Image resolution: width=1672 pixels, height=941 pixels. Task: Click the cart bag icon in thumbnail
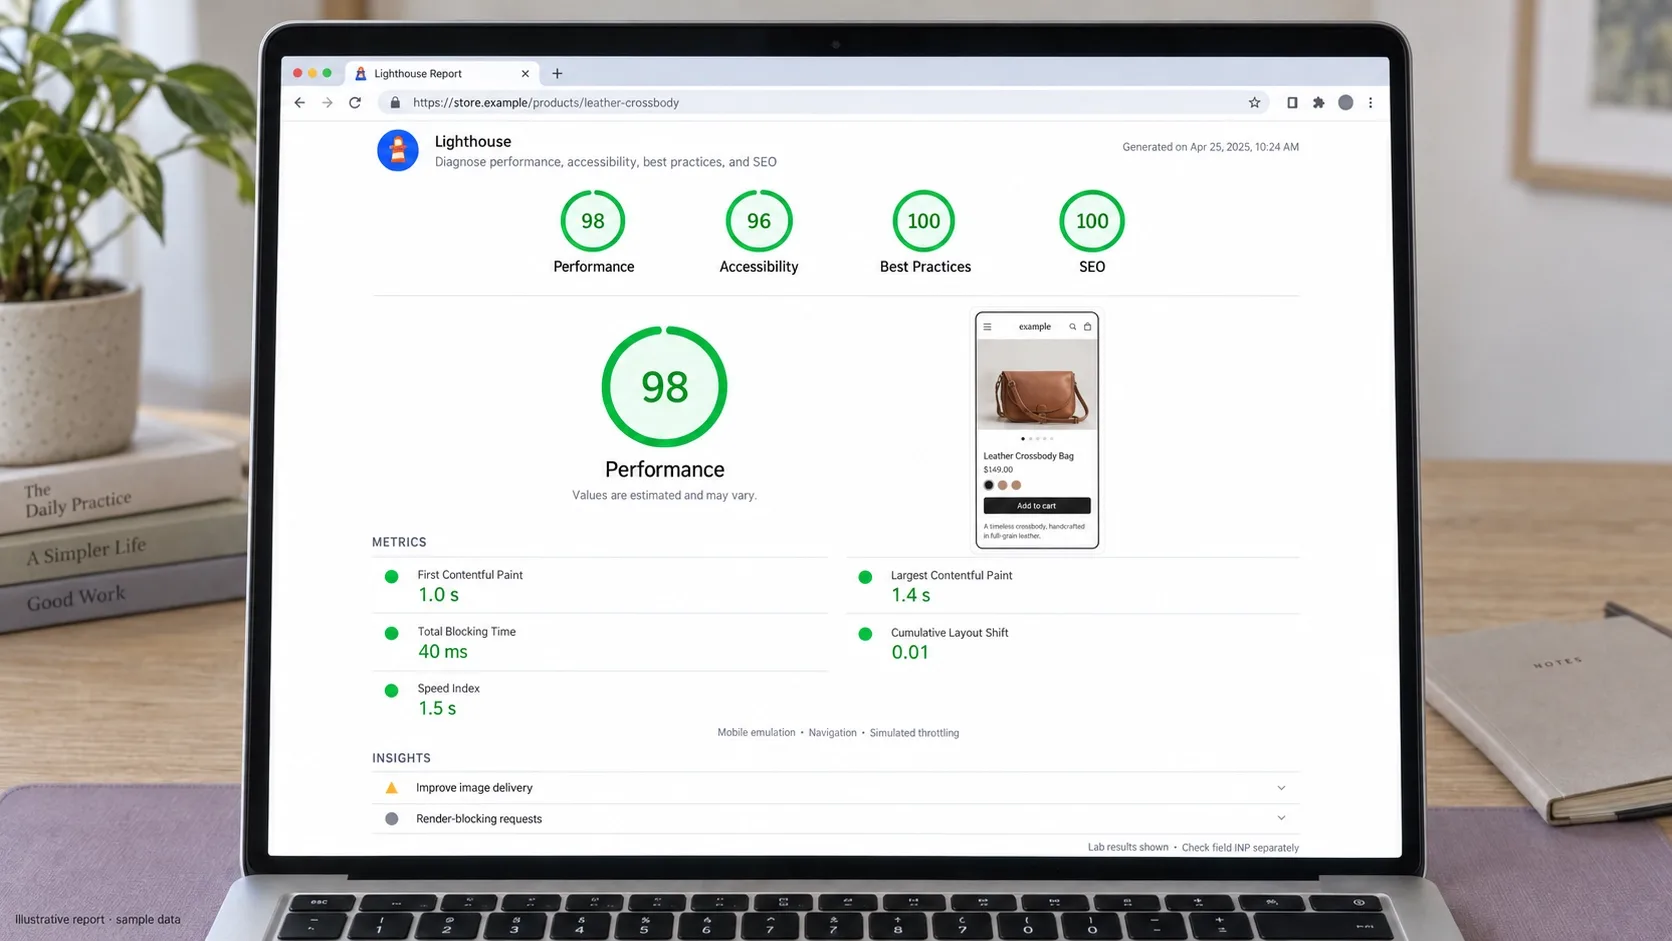tap(1088, 327)
